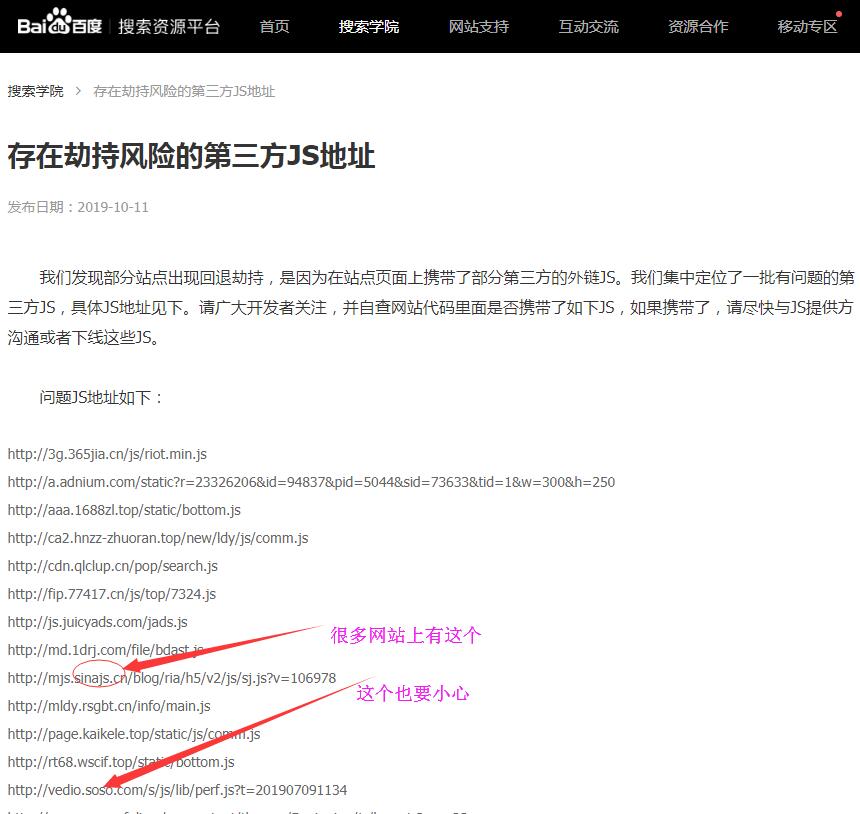The image size is (860, 814).
Task: Open 资源合作 in the header
Action: tap(698, 27)
